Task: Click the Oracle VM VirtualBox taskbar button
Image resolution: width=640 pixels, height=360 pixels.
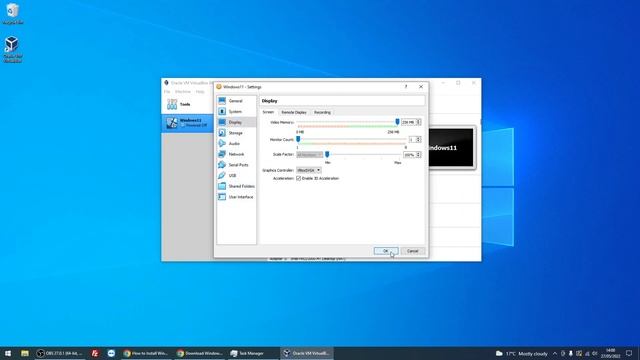Action: 307,353
